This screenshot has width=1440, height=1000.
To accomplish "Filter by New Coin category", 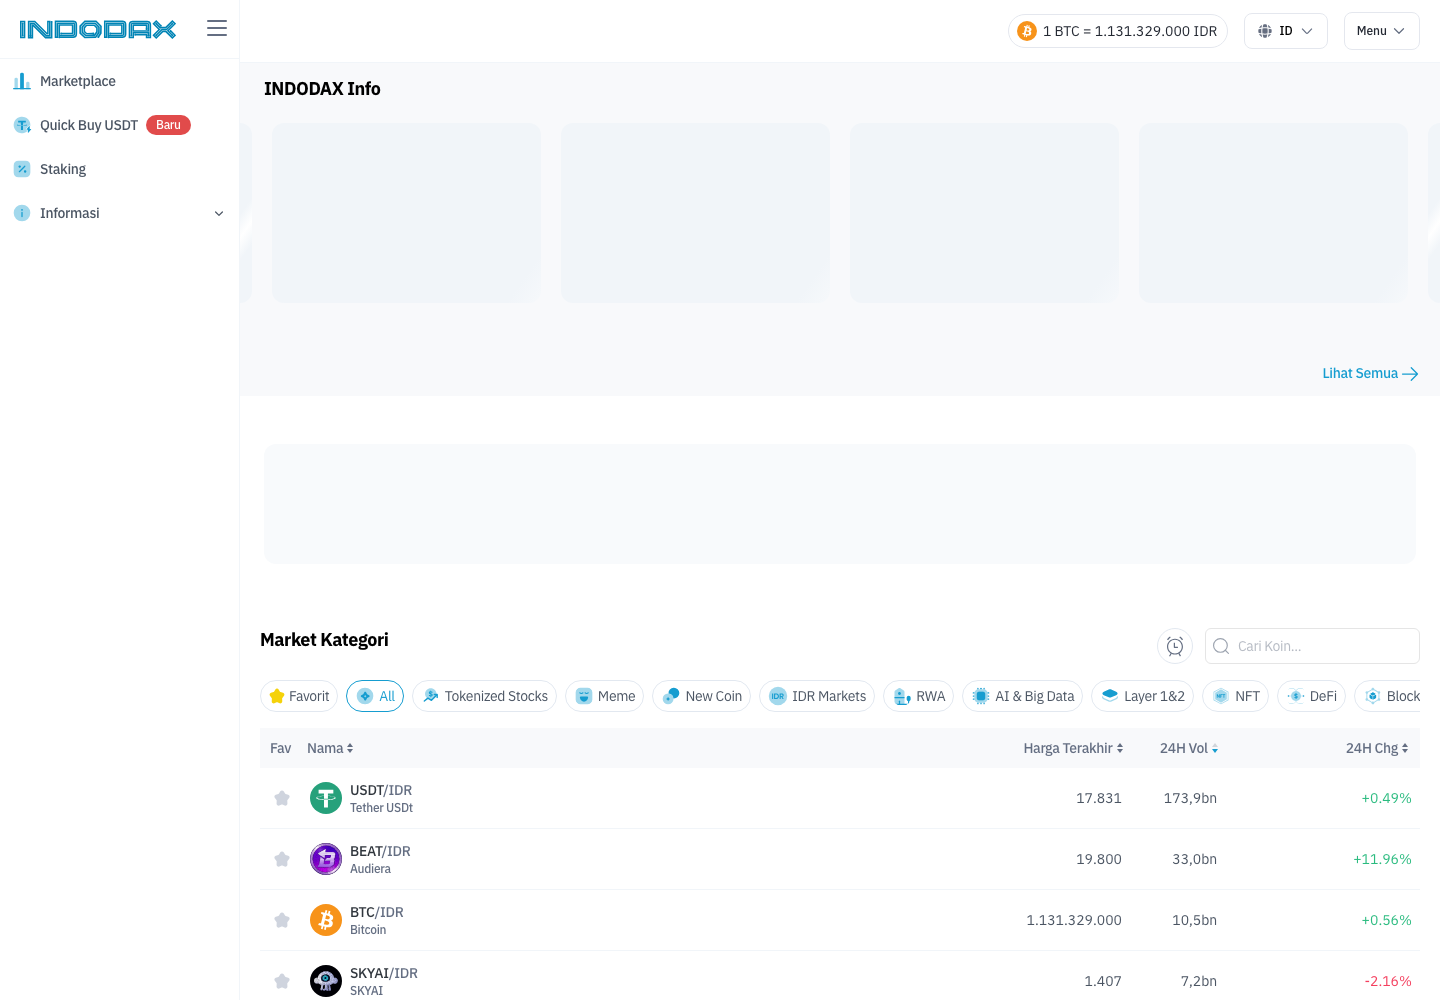I will (702, 696).
